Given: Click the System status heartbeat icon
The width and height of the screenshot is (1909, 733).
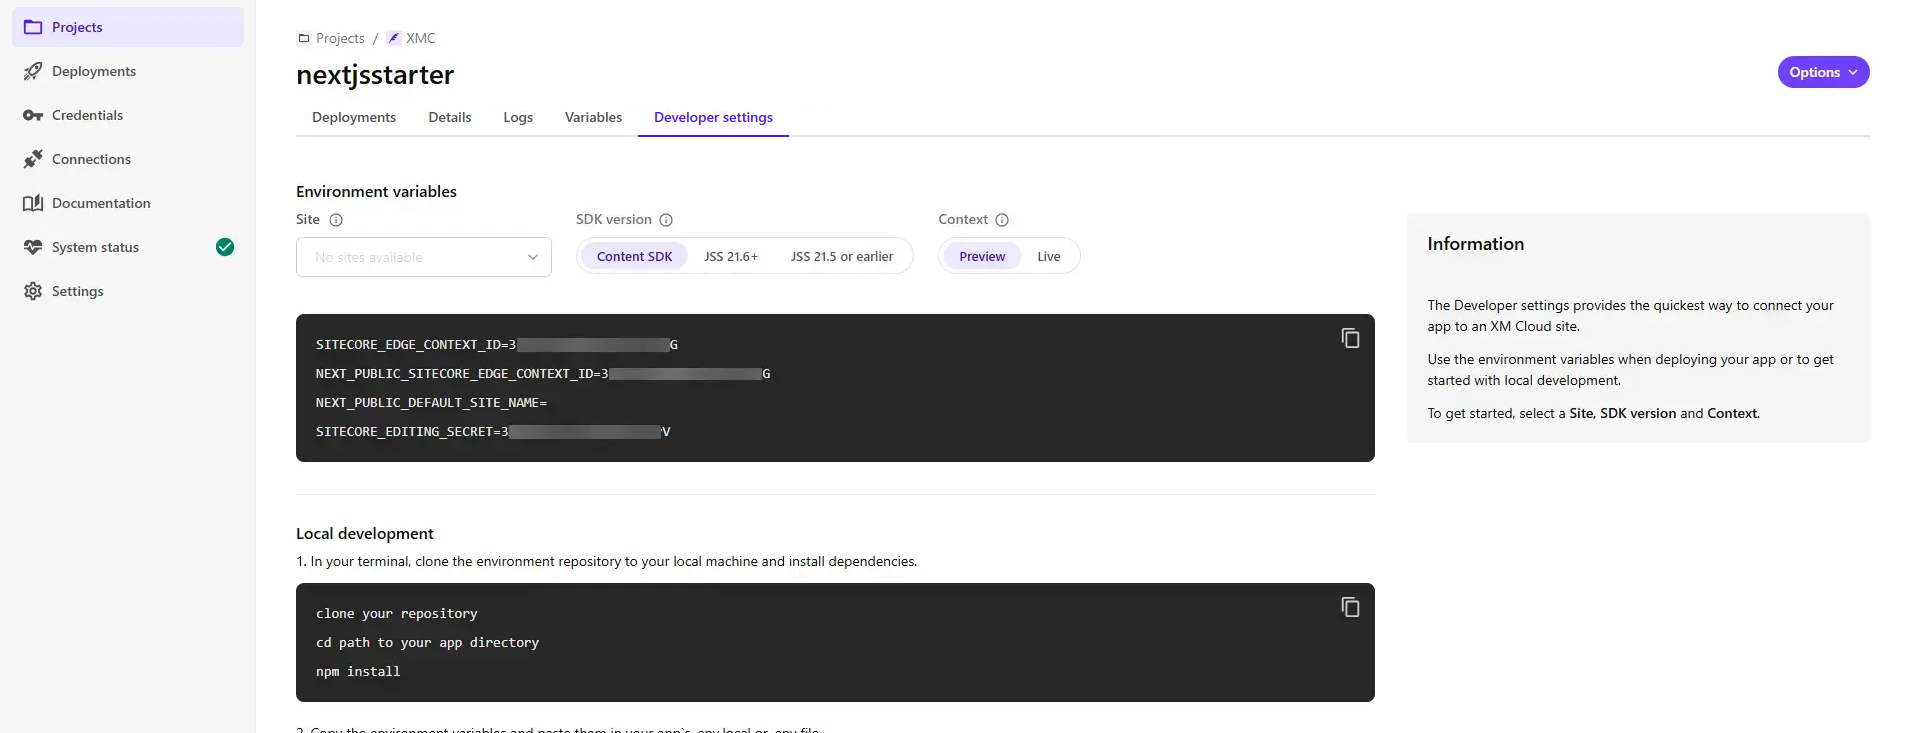Looking at the screenshot, I should [x=33, y=247].
